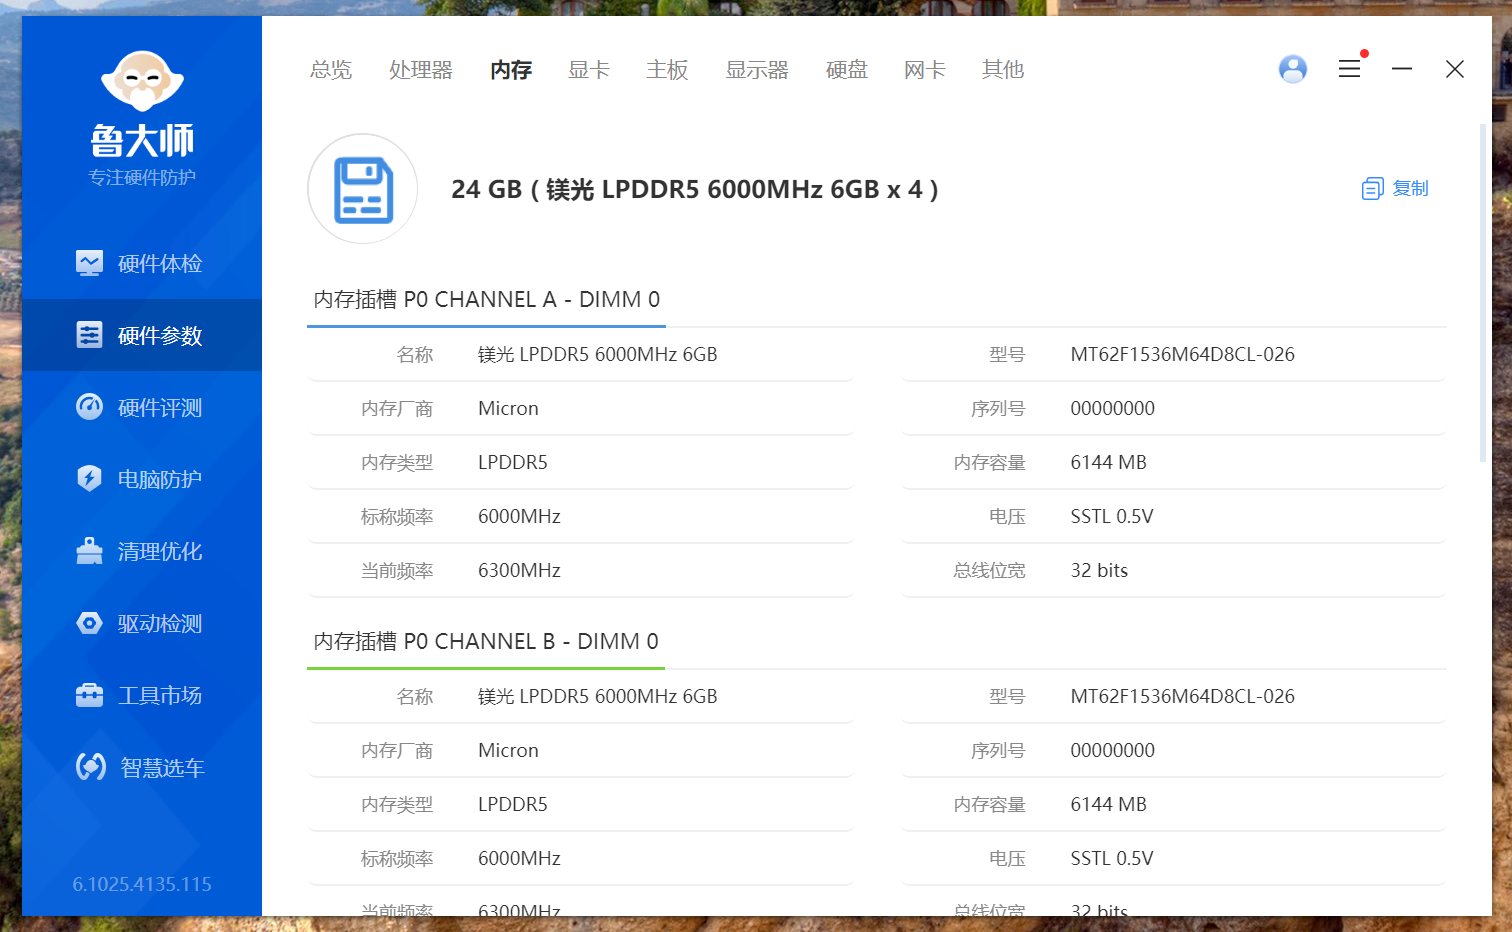The image size is (1512, 932).
Task: Minimize the 鲁大师 window
Action: (1402, 69)
